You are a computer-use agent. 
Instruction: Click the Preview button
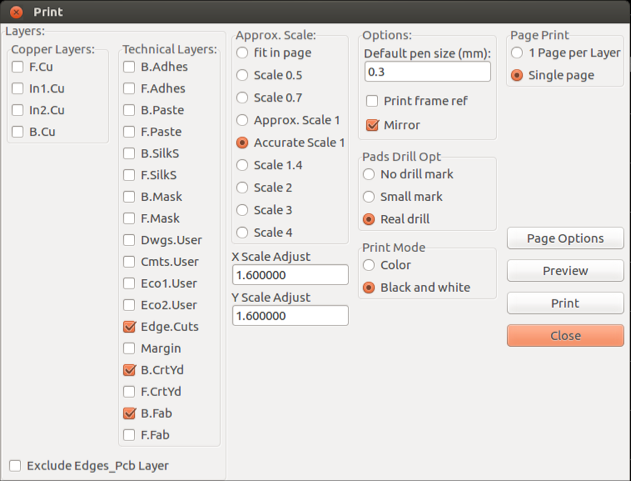(565, 271)
